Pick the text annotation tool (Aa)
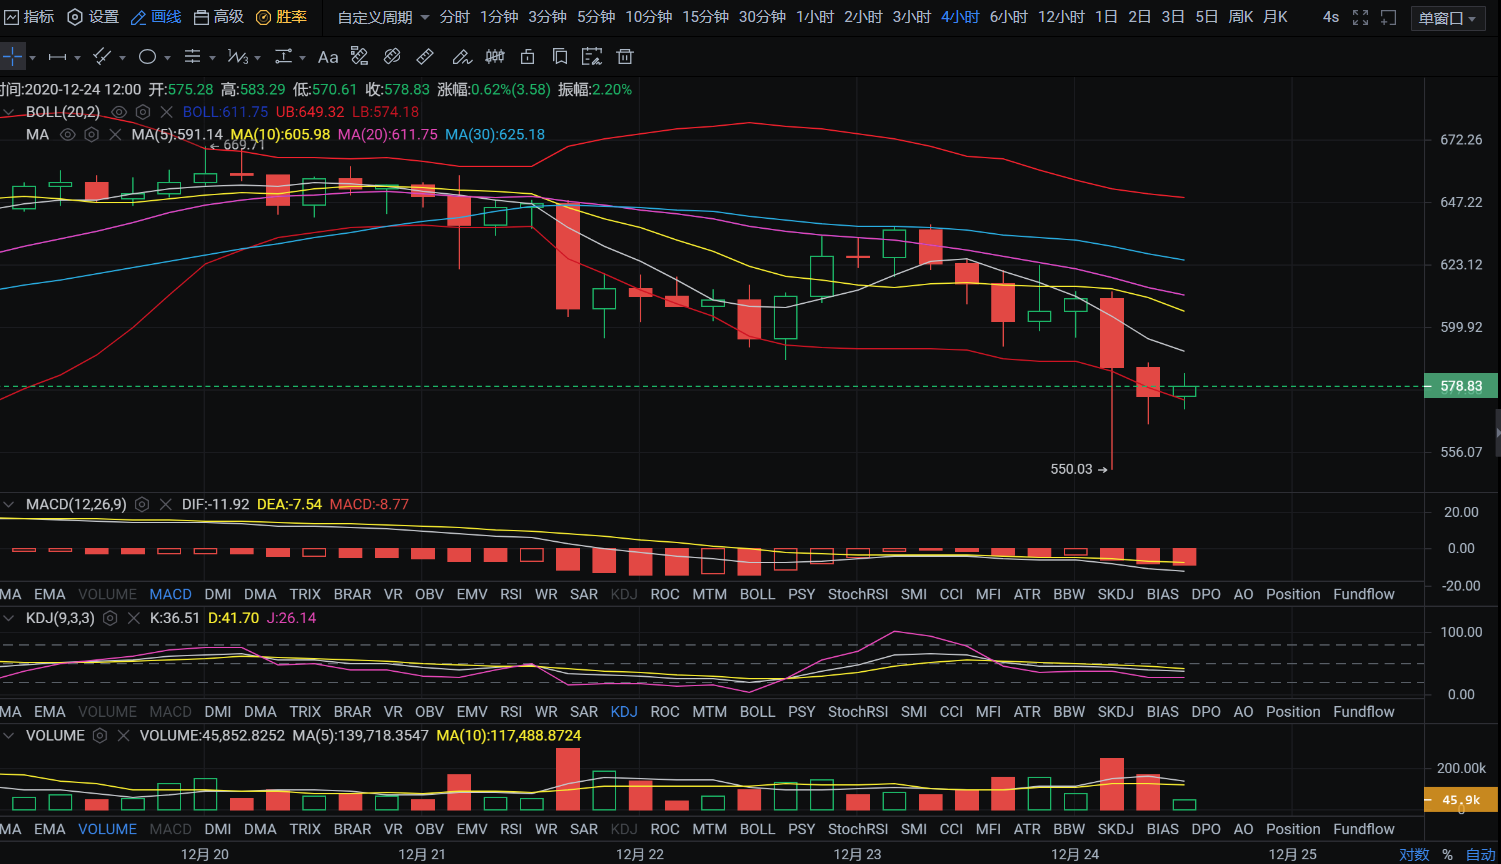The image size is (1501, 864). (x=328, y=57)
